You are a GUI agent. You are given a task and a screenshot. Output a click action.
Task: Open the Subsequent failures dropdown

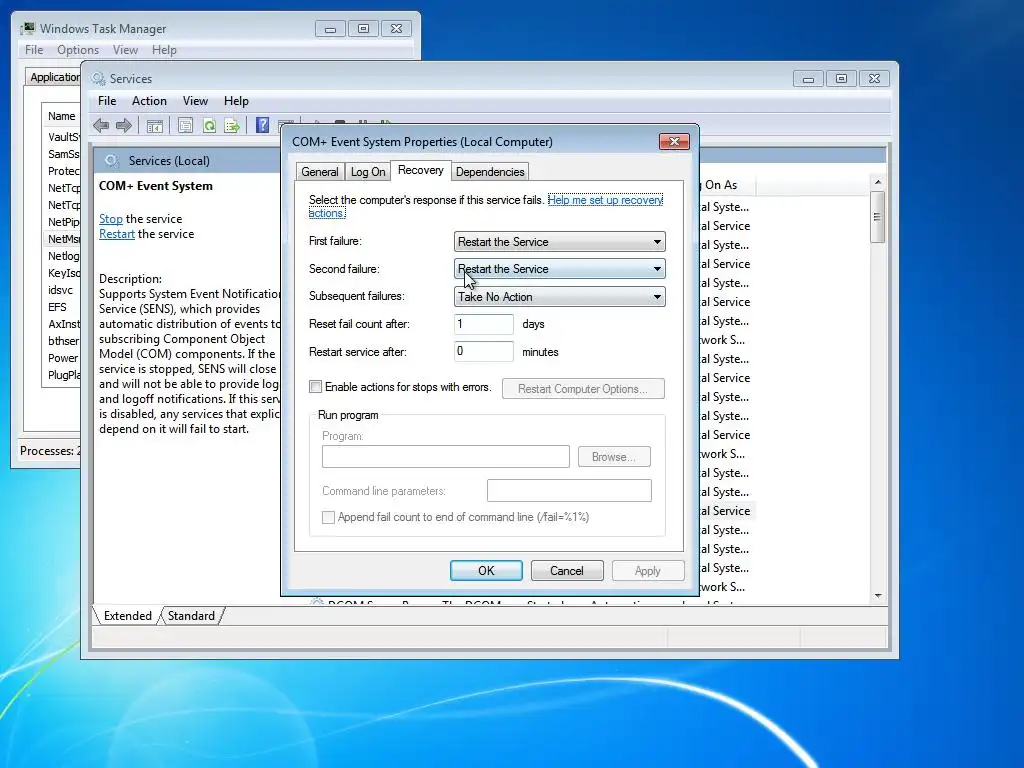[560, 296]
